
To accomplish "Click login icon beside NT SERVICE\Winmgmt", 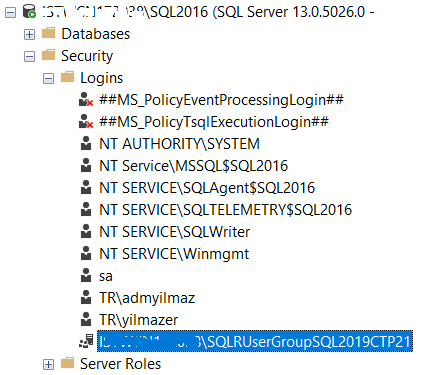I will (86, 253).
